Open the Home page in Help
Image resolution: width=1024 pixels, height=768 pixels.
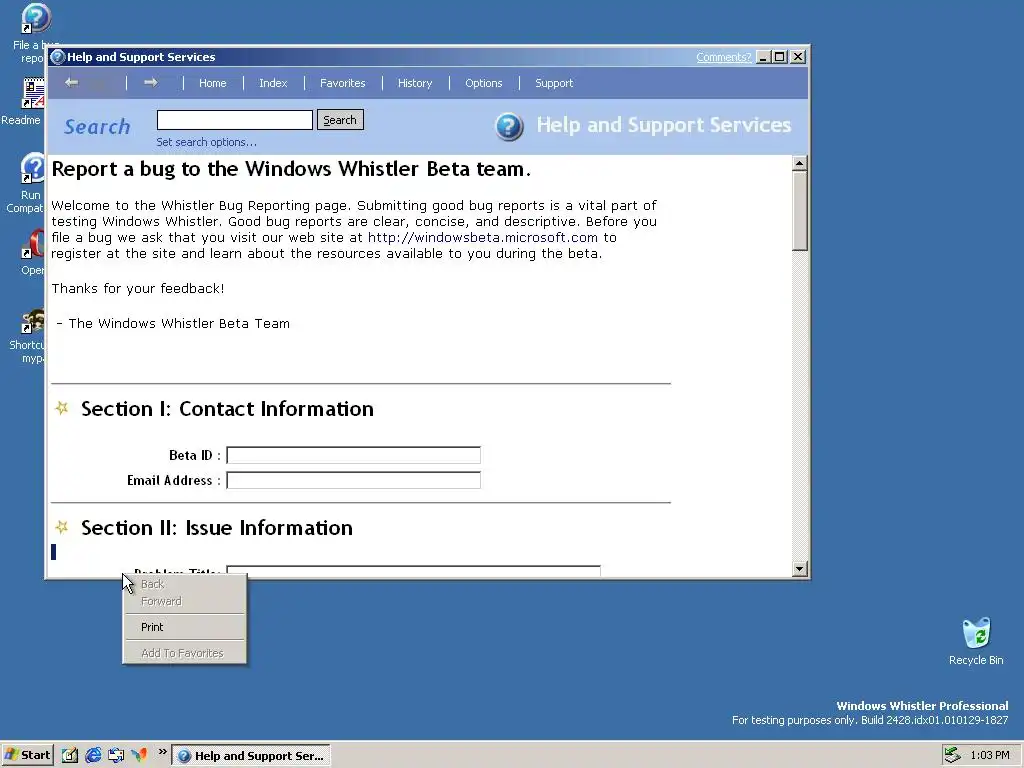(x=212, y=83)
